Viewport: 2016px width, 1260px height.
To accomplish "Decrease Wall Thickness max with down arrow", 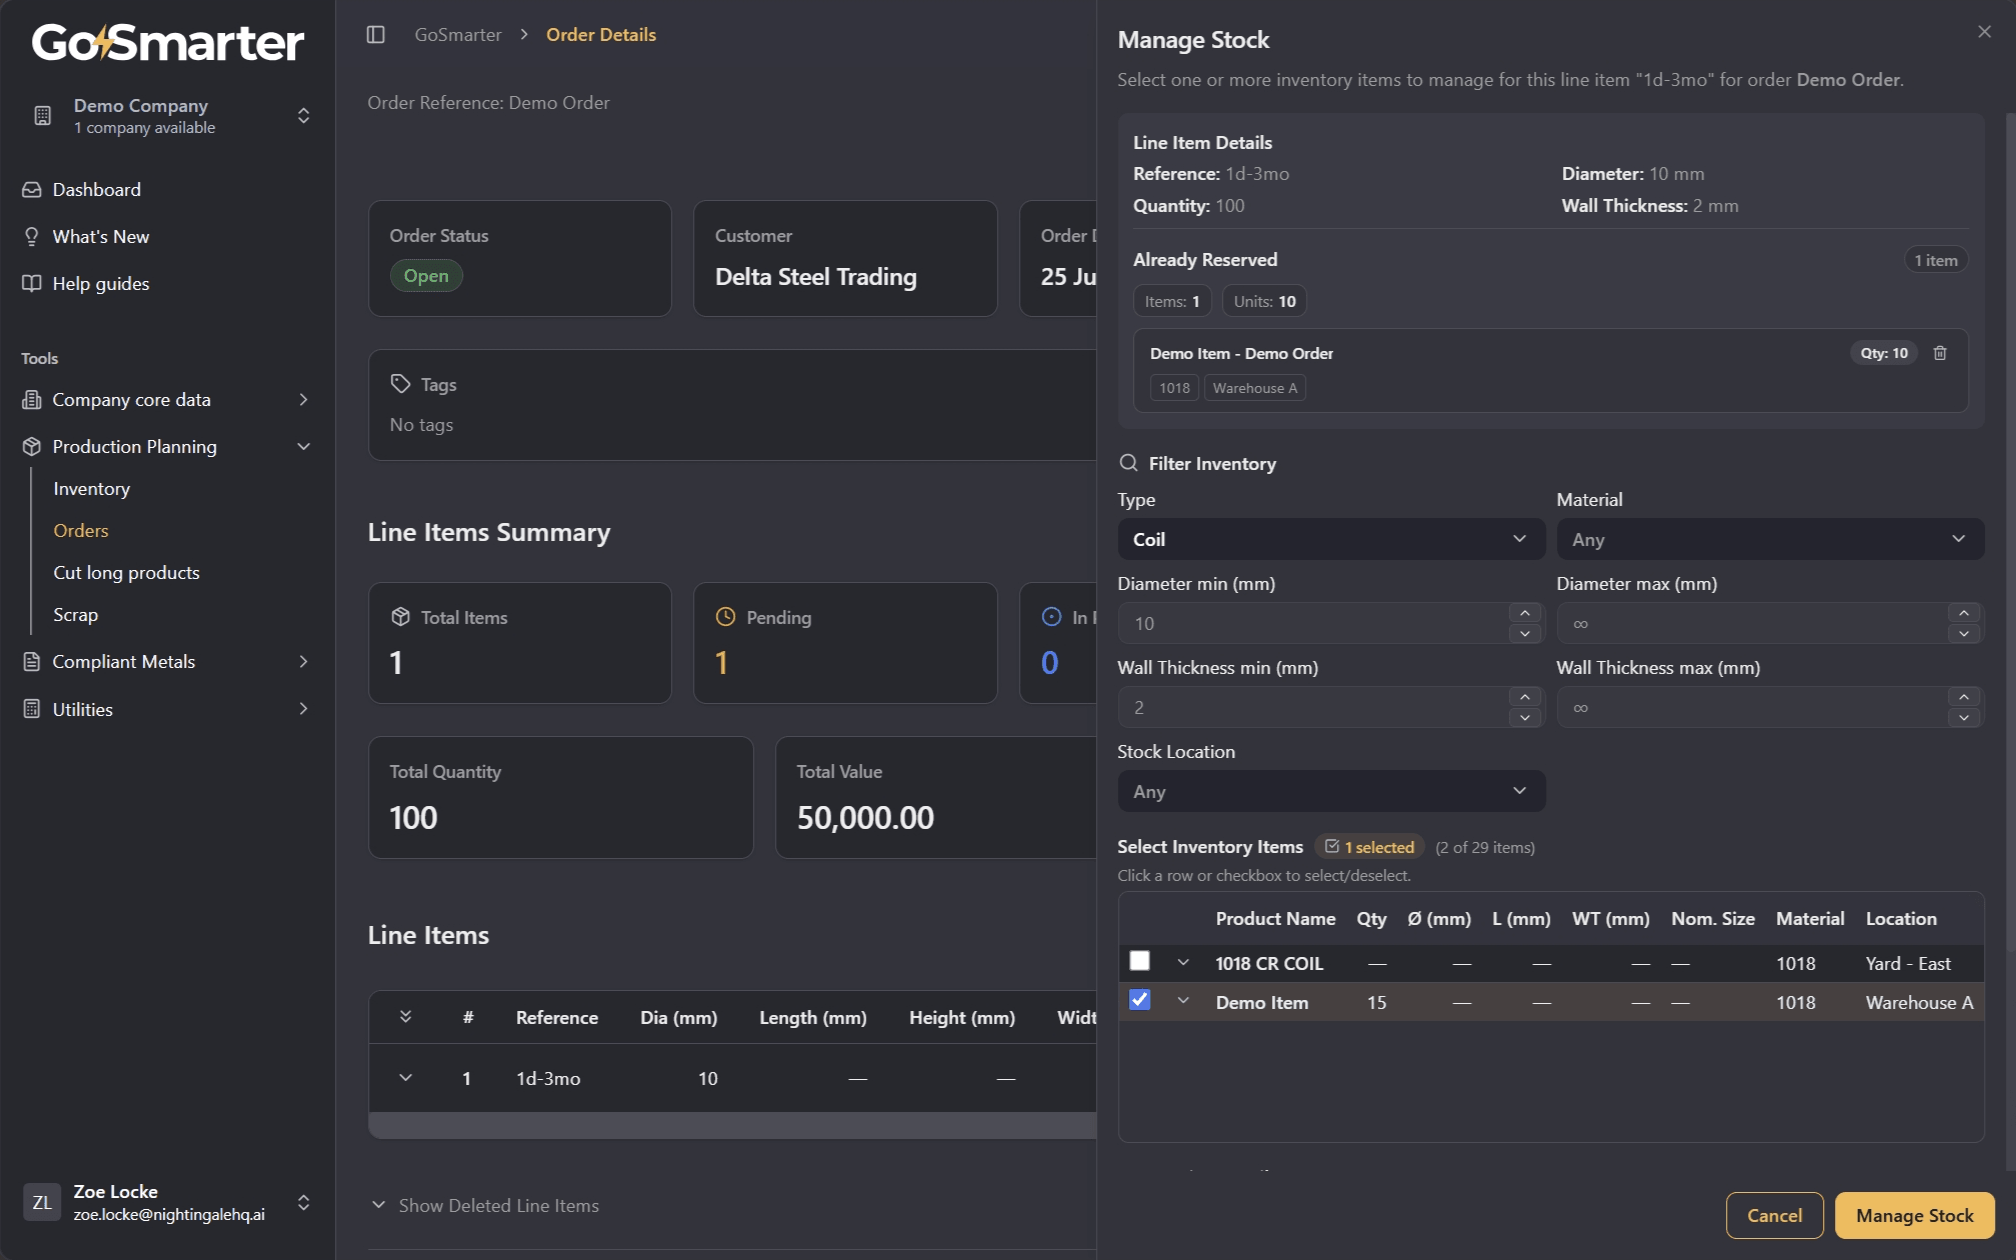I will pos(1963,717).
